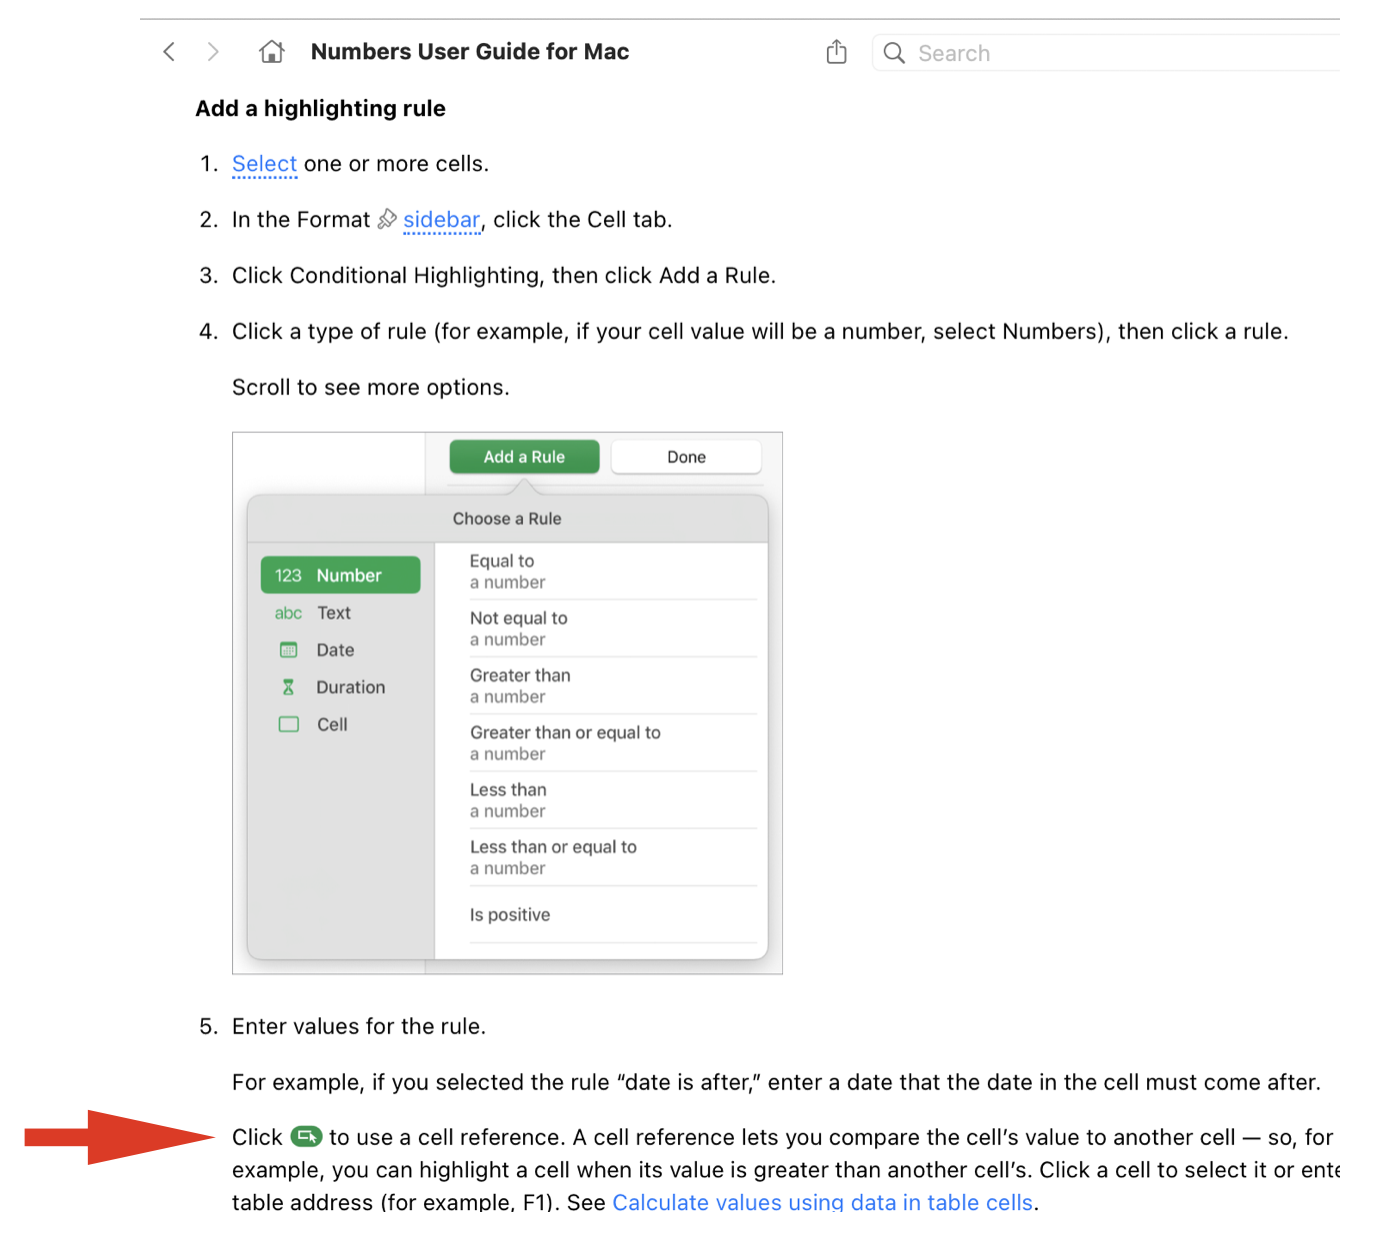
Task: Click the 'Numbers User Guide for Mac' title
Action: pos(470,52)
